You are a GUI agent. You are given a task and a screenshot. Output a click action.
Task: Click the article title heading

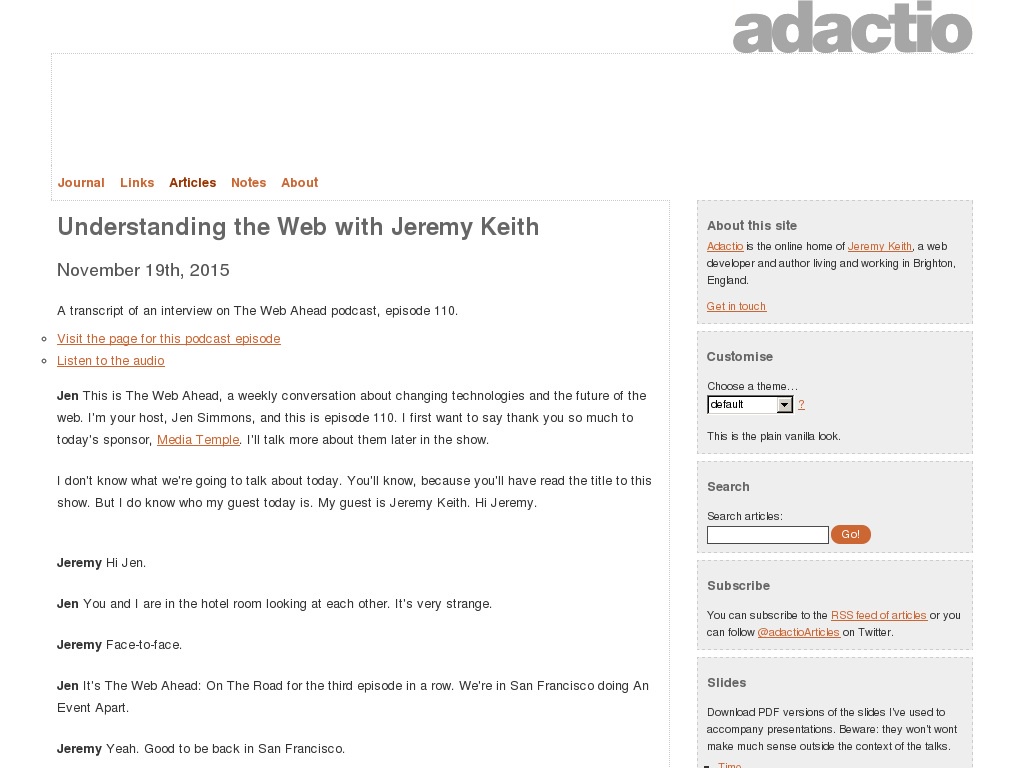[x=298, y=227]
